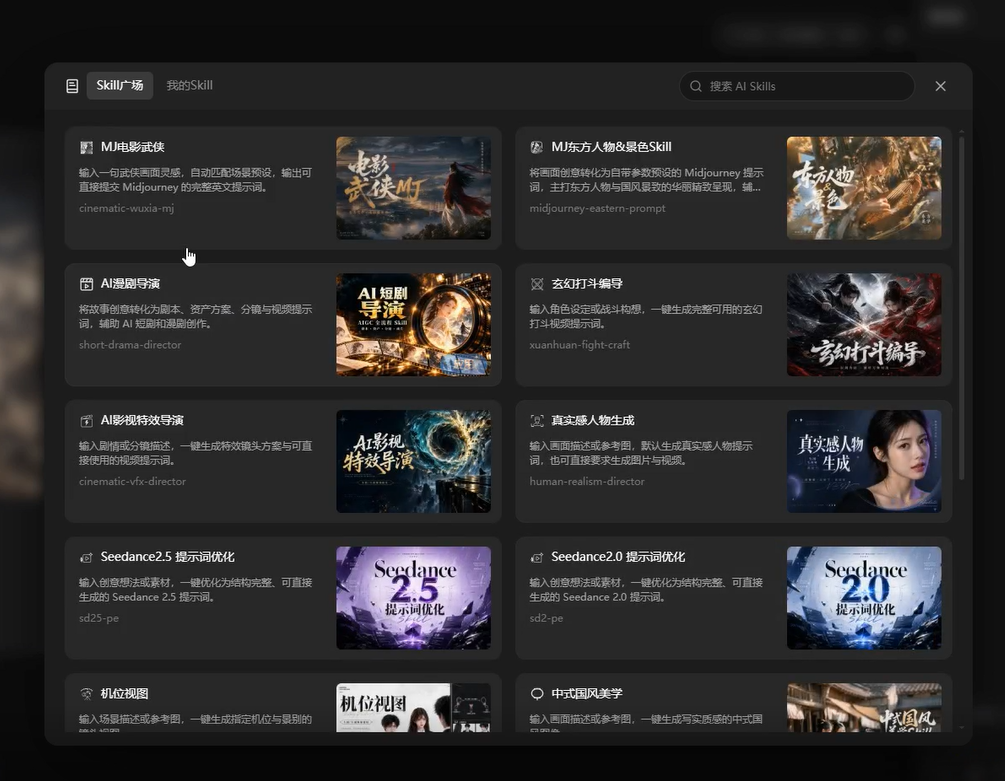This screenshot has height=781, width=1005.
Task: Switch to the Skill广场 tab
Action: [x=120, y=86]
